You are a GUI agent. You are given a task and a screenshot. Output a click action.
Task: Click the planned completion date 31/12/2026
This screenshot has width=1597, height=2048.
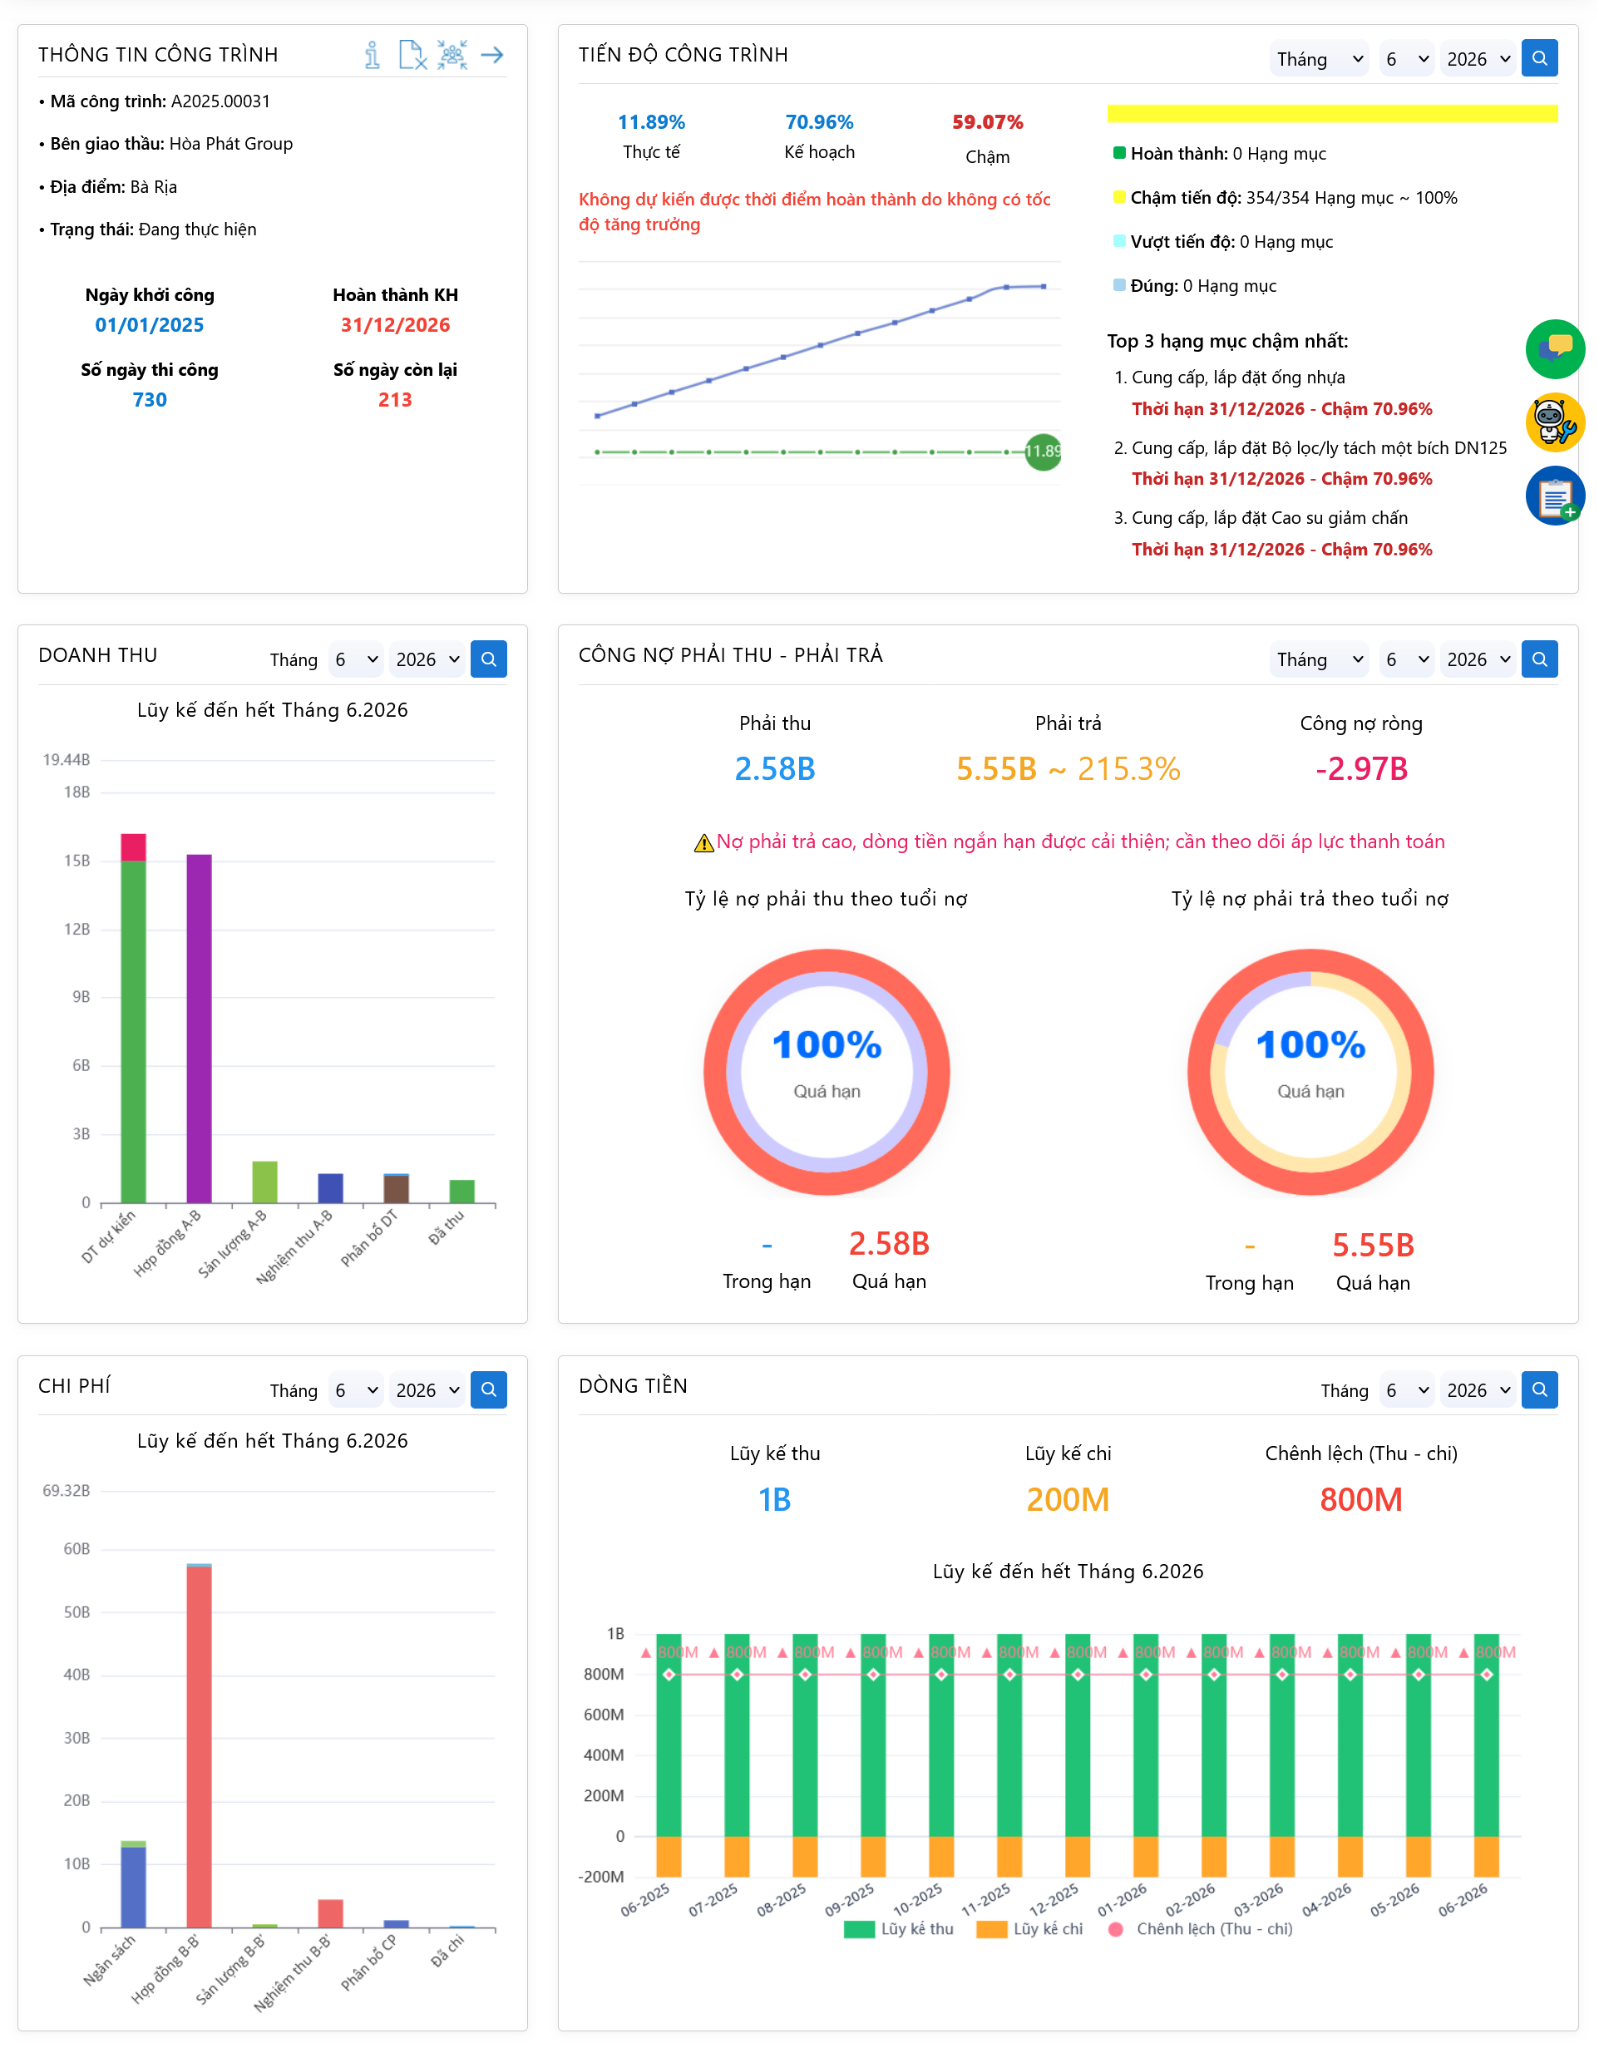[x=395, y=325]
